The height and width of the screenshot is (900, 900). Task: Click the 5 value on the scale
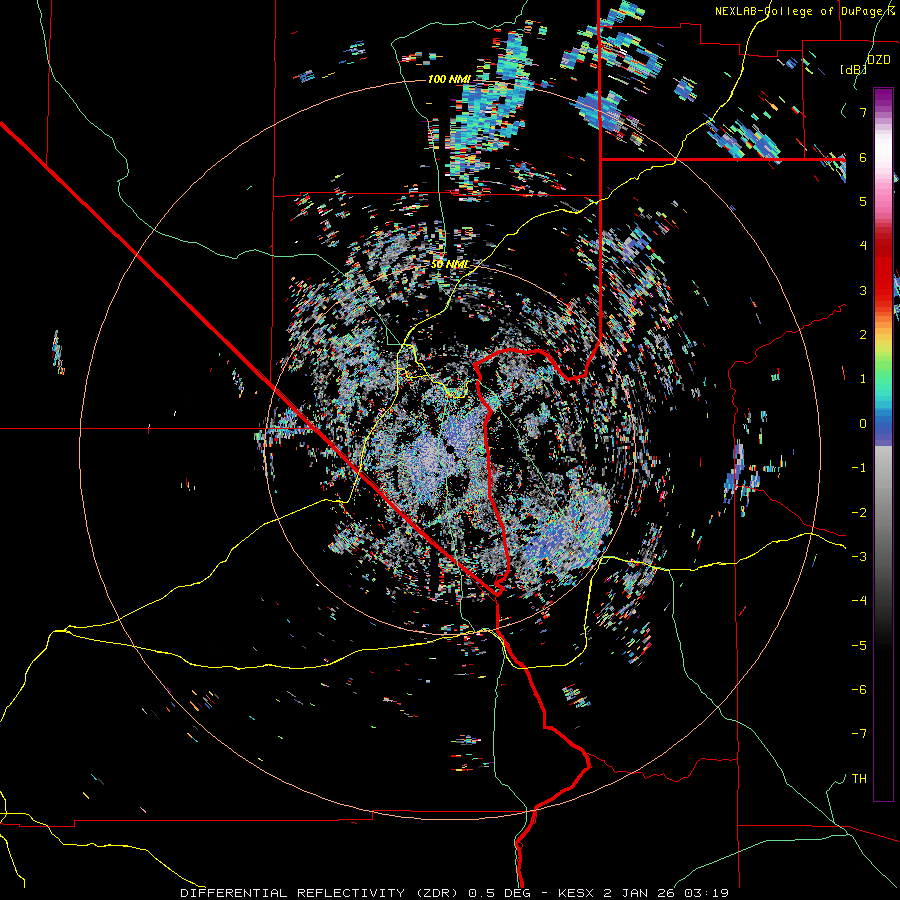pyautogui.click(x=863, y=201)
